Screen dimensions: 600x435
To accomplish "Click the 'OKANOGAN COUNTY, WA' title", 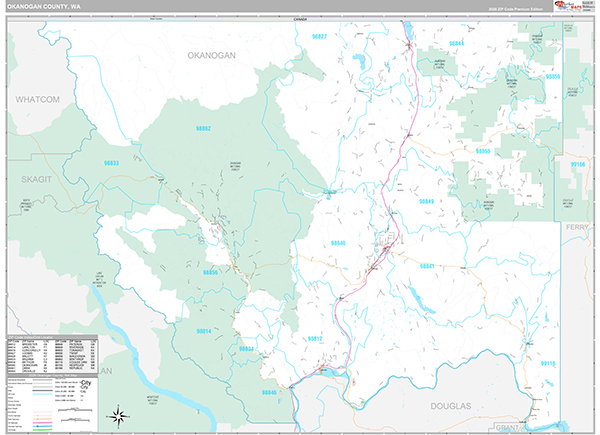I will pyautogui.click(x=44, y=7).
